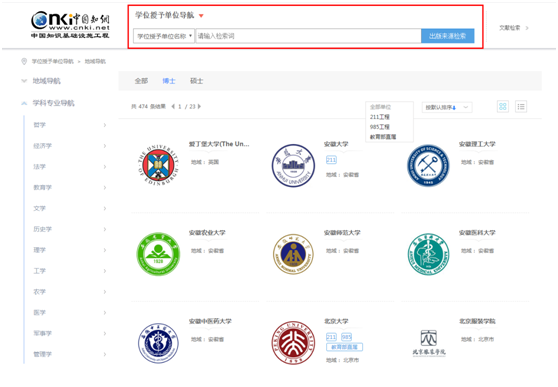Go to previous results page arrow
558x387 pixels.
(173, 106)
